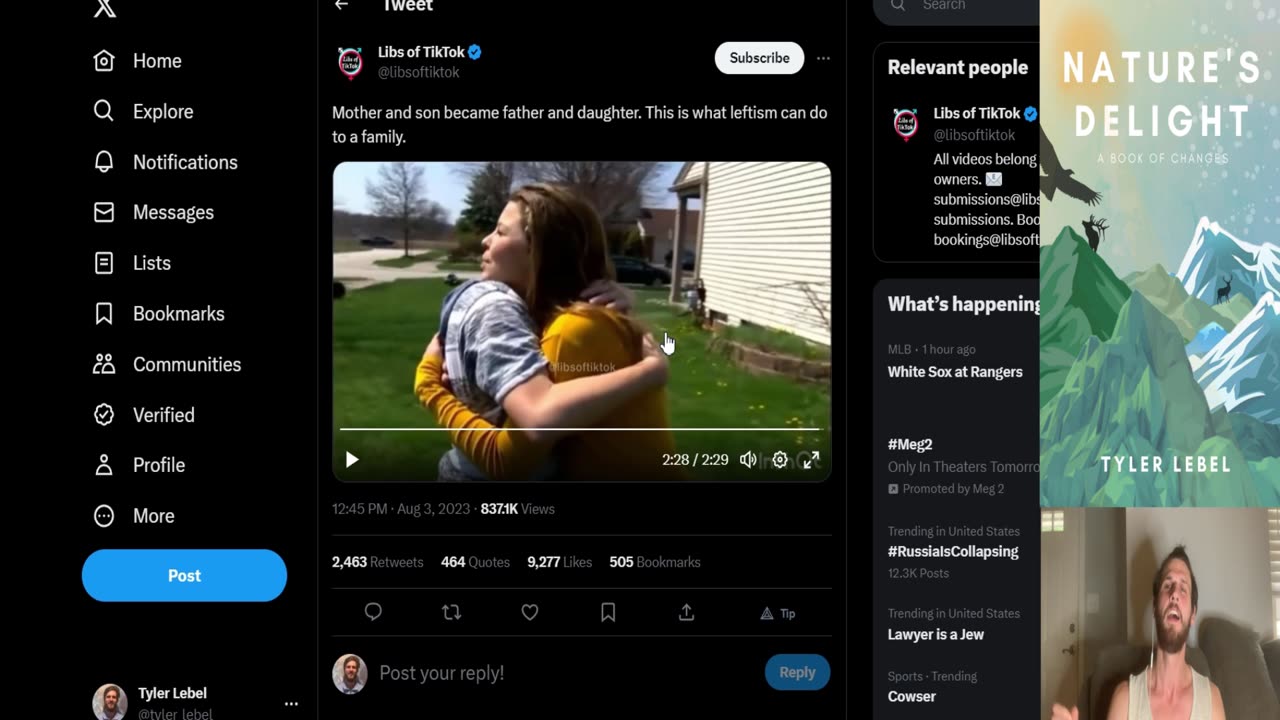Share the tweet with upload icon

point(686,612)
